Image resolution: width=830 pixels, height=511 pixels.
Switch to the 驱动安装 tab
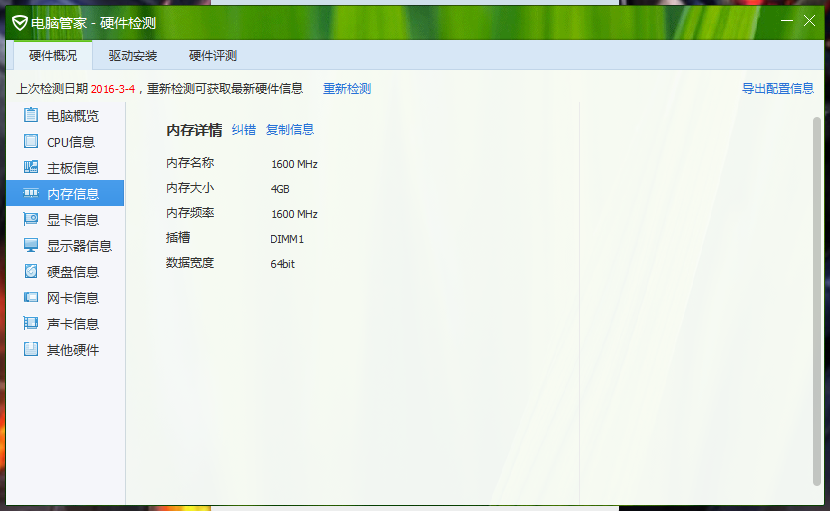[133, 56]
